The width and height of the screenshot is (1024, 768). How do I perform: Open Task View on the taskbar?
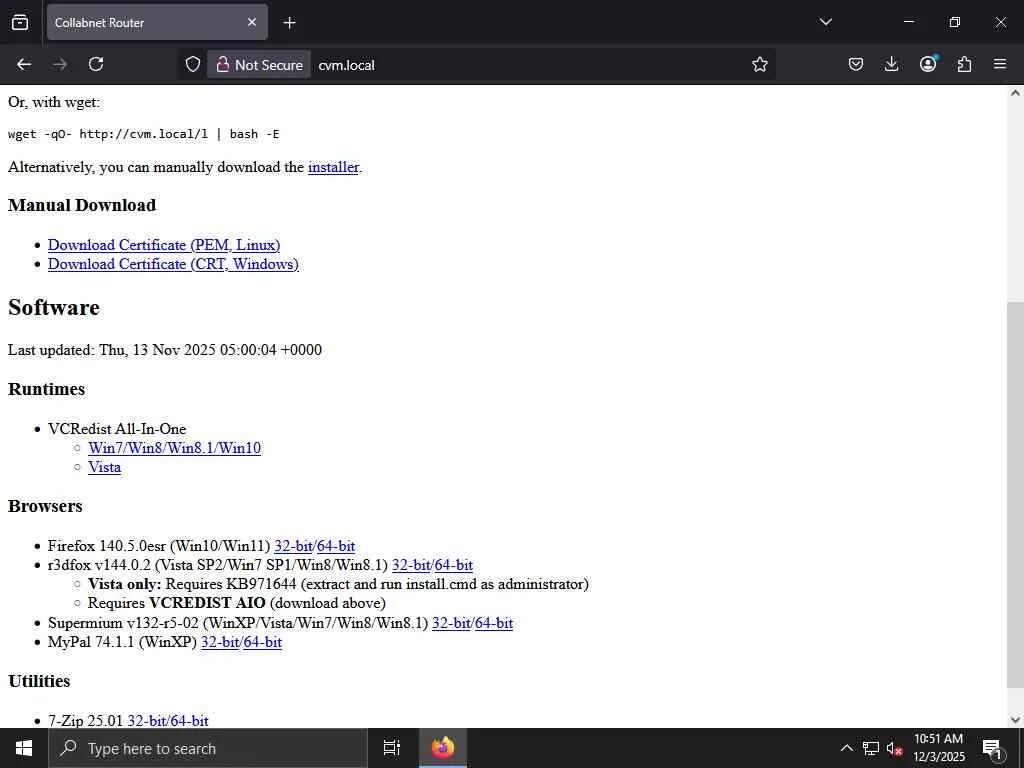pos(391,748)
